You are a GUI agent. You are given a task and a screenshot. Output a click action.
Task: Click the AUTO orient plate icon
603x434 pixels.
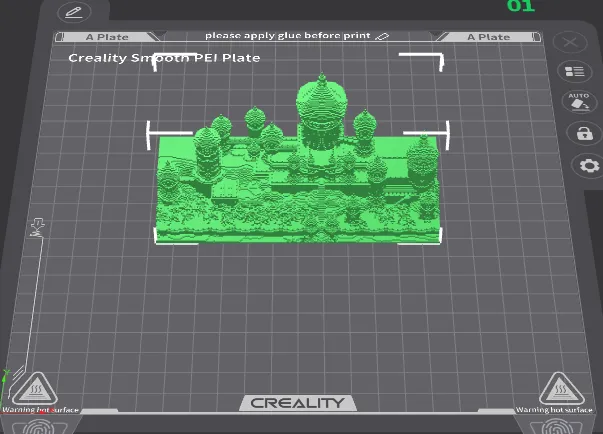pos(579,102)
